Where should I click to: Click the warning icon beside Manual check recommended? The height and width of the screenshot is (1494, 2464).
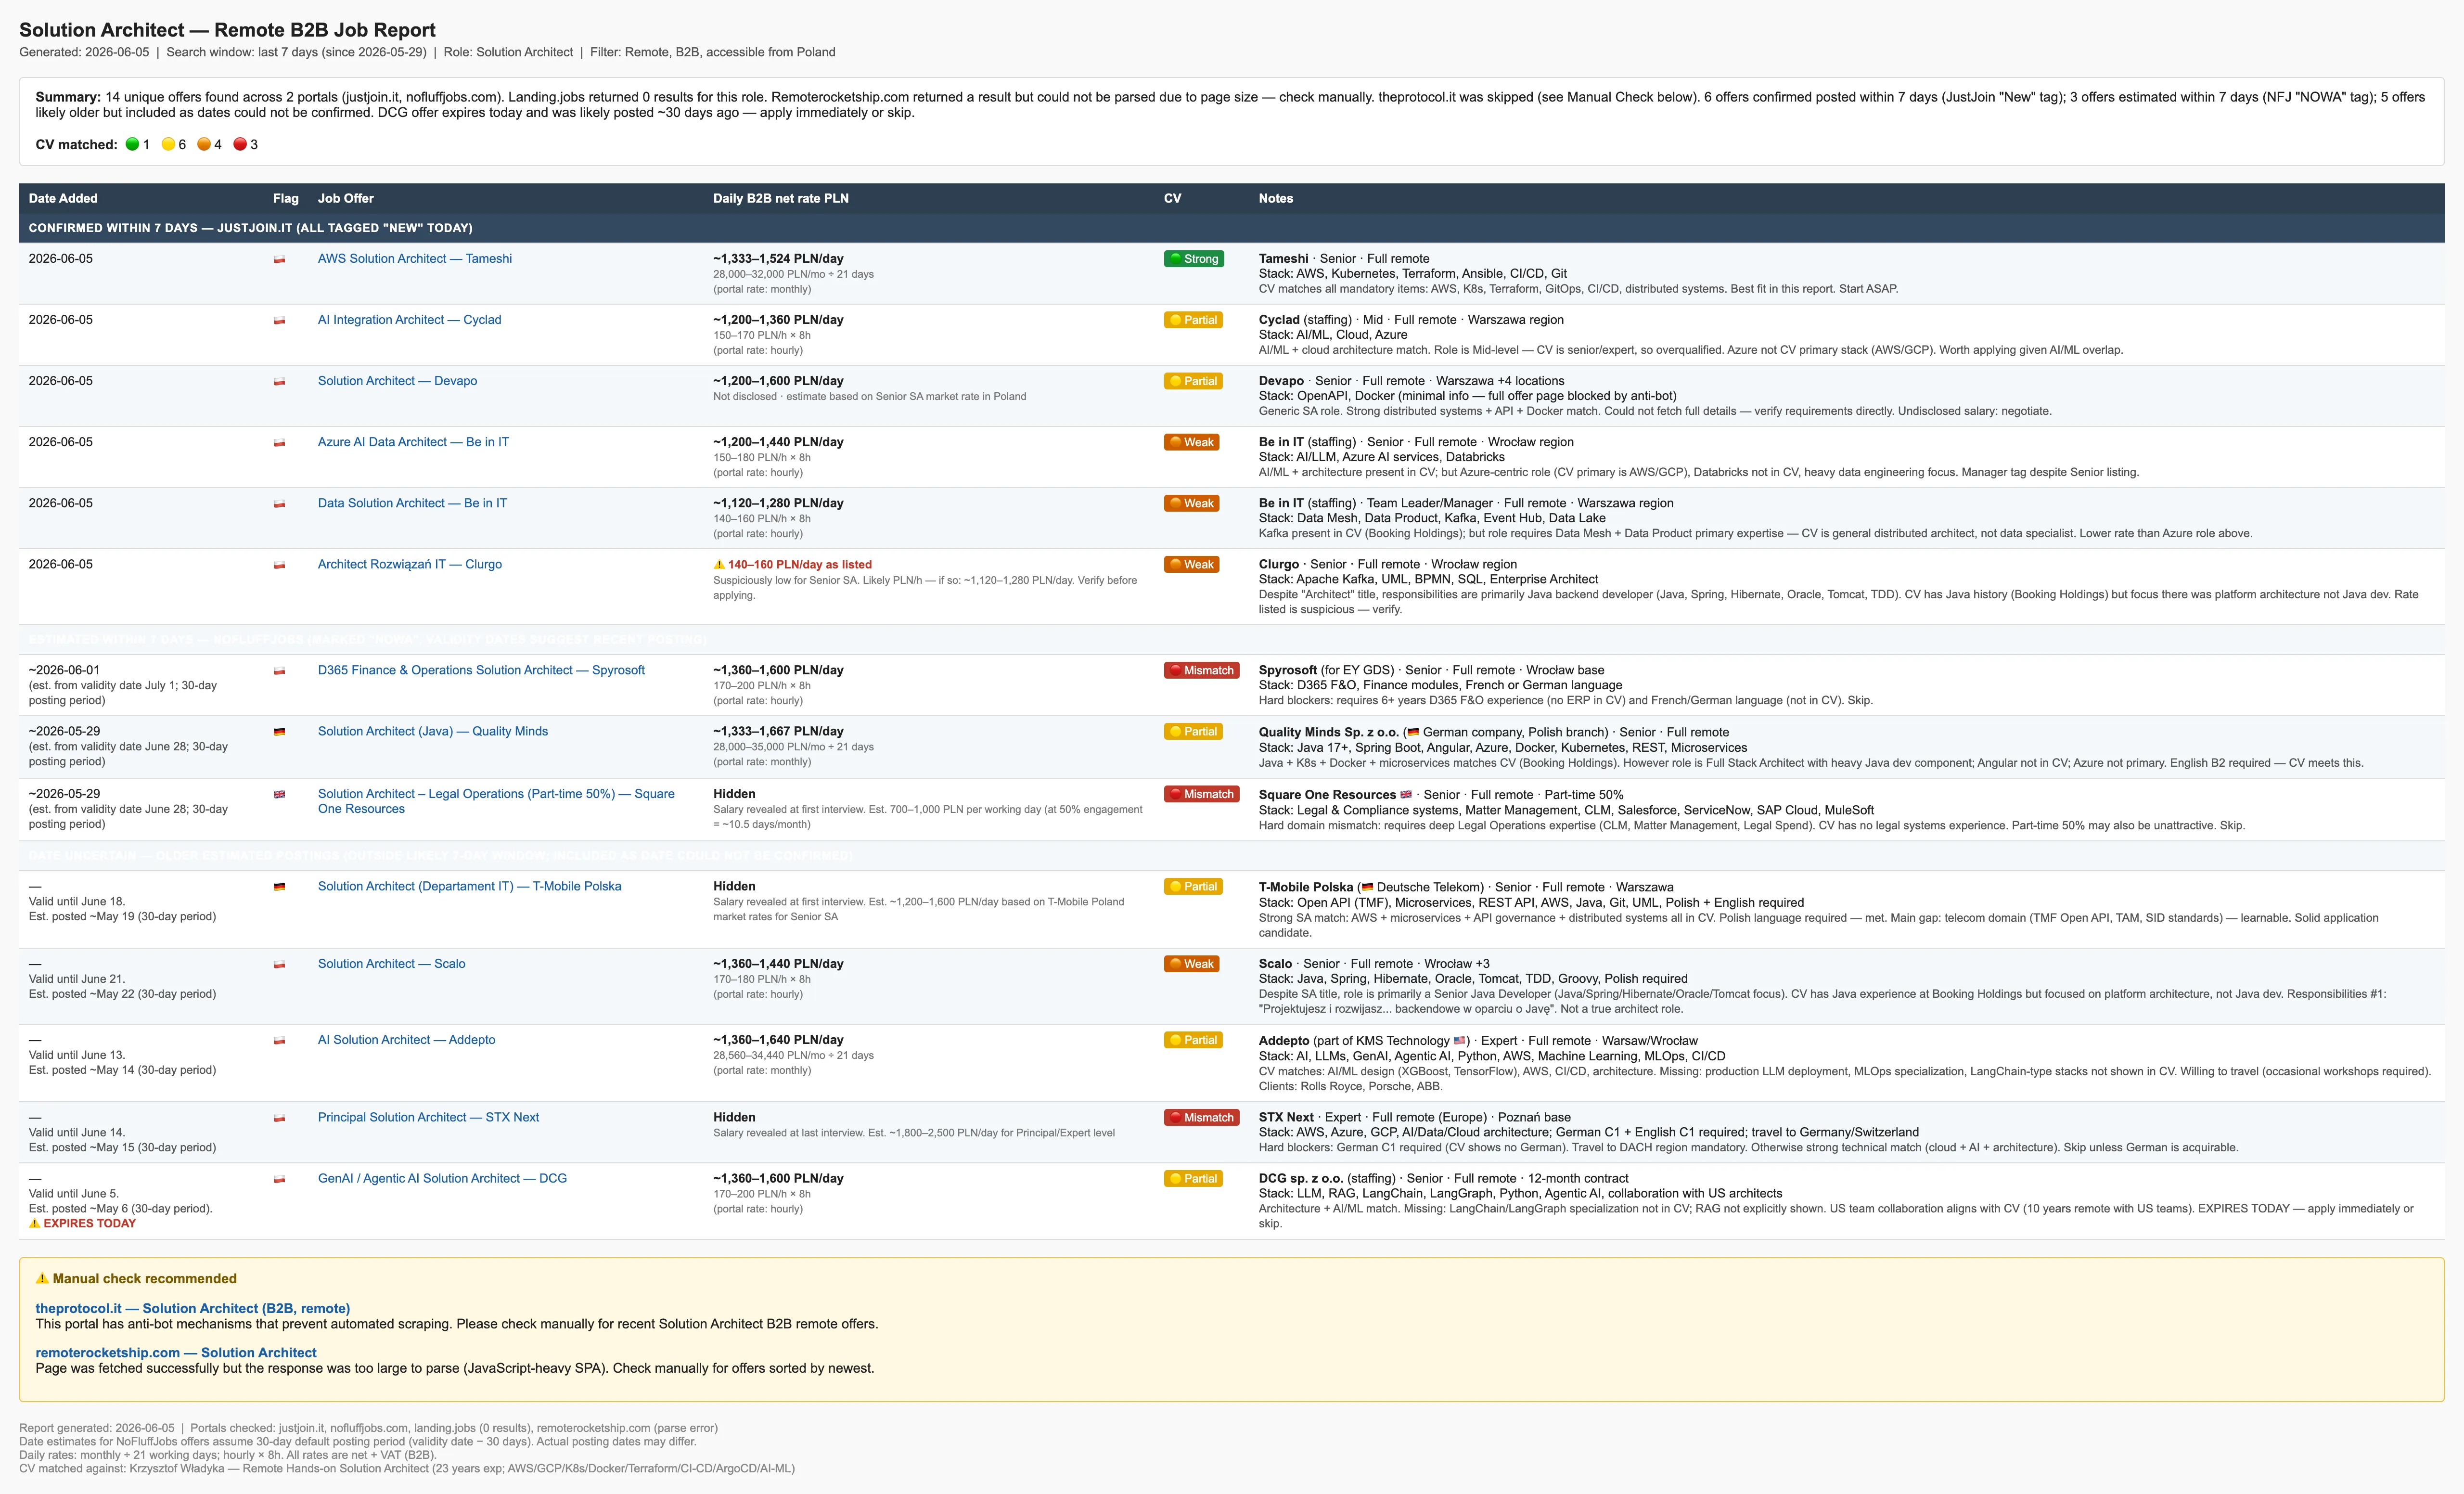point(42,1279)
